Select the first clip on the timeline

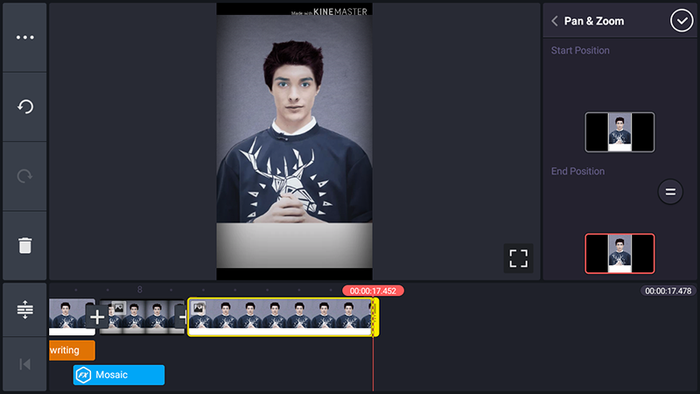point(71,317)
